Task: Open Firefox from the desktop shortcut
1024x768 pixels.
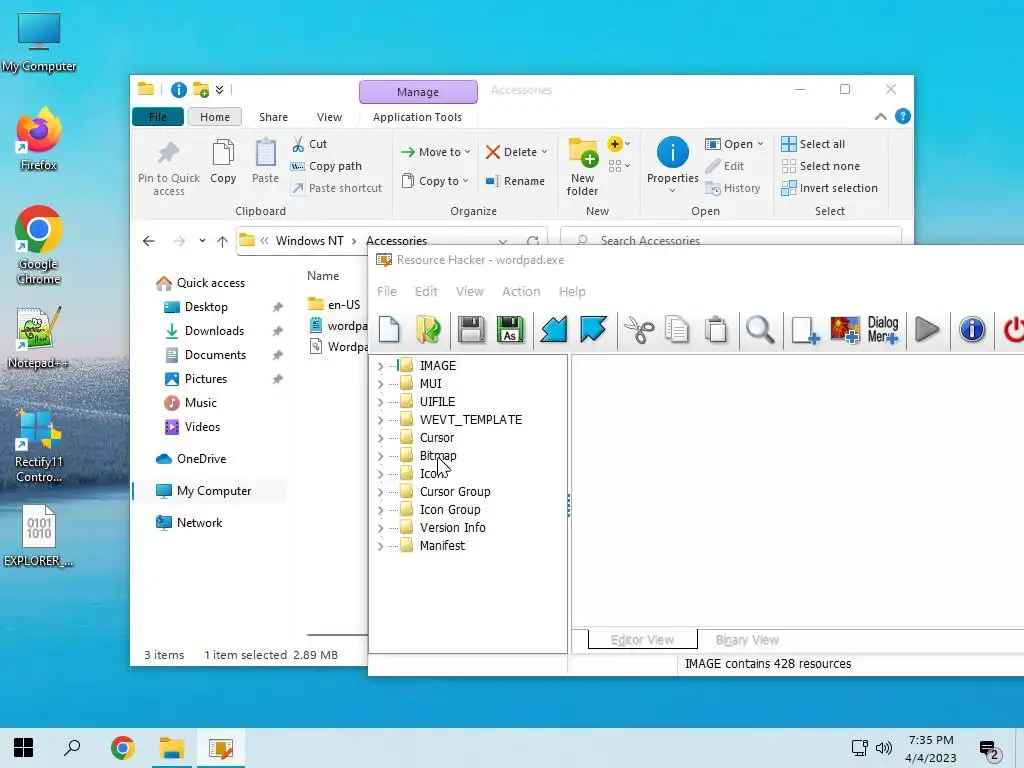Action: click(39, 140)
